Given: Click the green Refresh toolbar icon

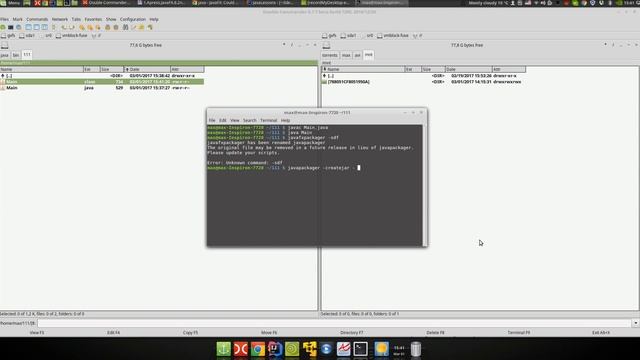Looking at the screenshot, I should [x=3, y=27].
